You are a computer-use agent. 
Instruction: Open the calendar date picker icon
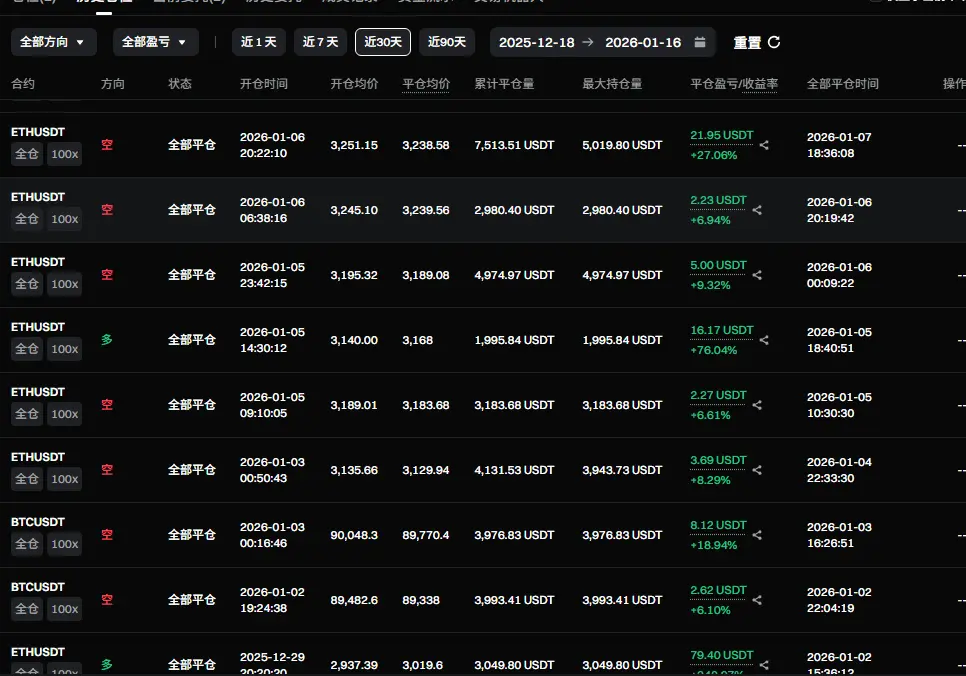pyautogui.click(x=700, y=42)
